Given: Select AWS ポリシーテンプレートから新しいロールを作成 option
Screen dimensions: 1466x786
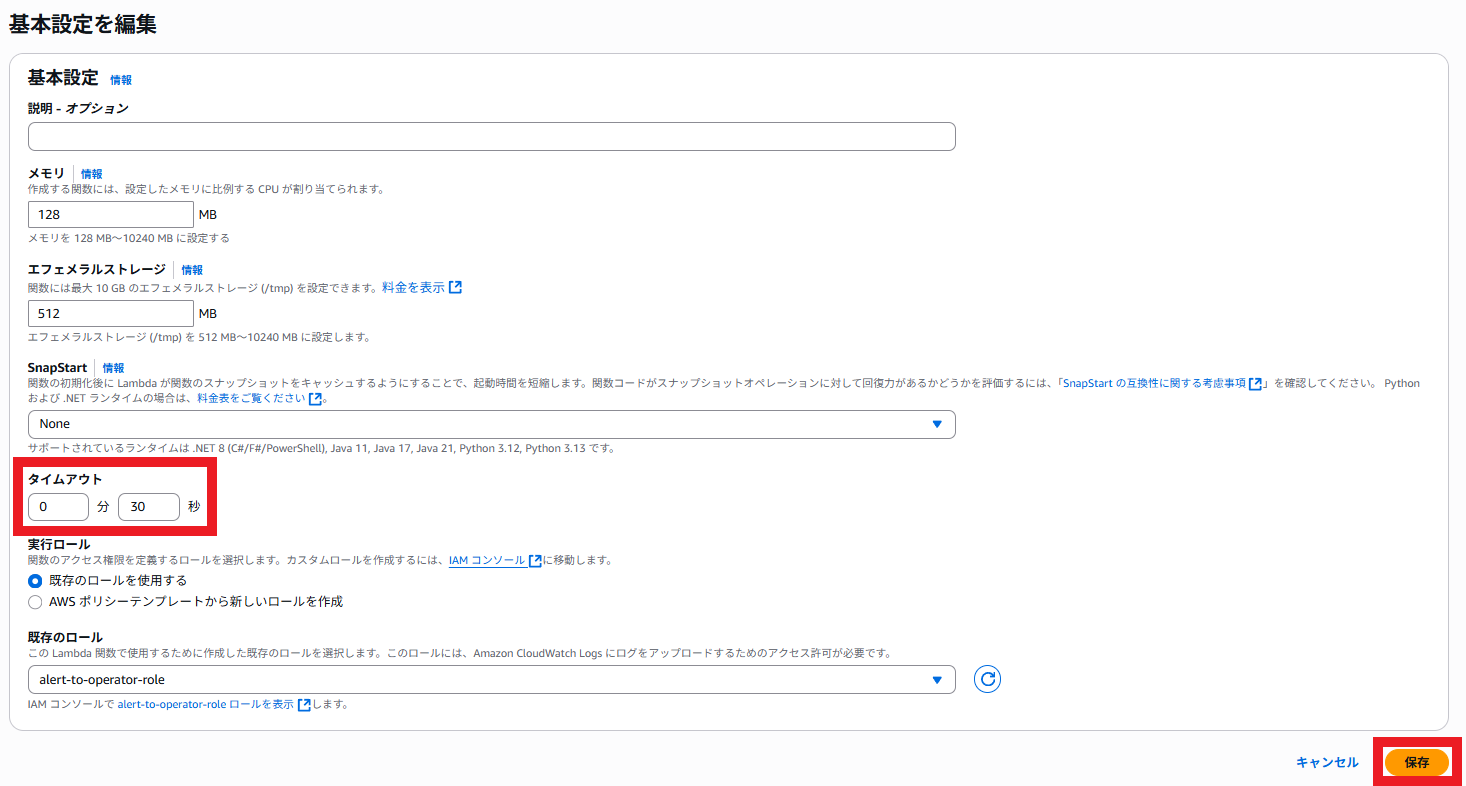Looking at the screenshot, I should (x=36, y=602).
